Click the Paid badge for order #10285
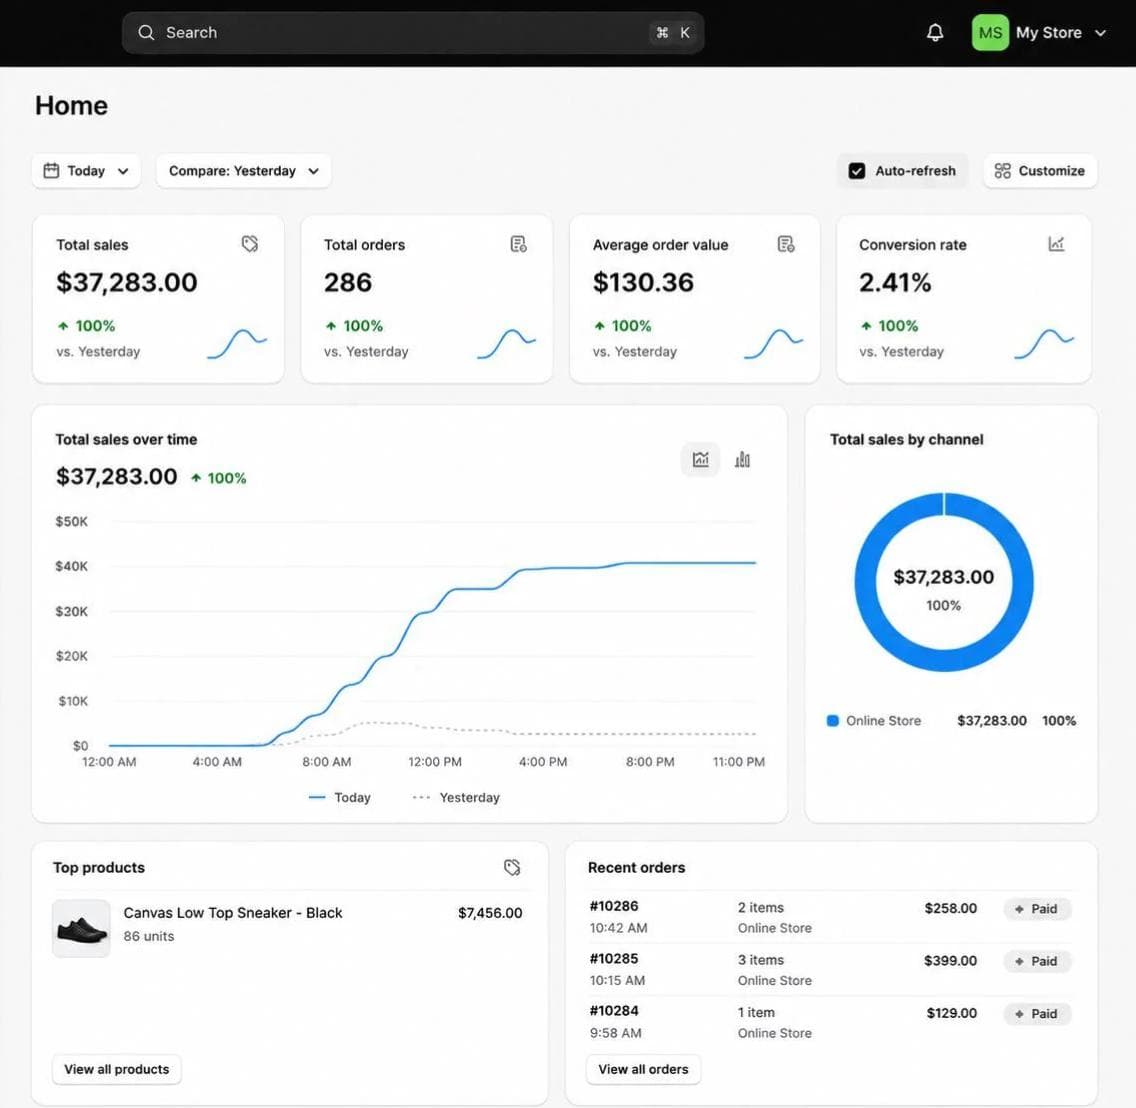 (1037, 962)
